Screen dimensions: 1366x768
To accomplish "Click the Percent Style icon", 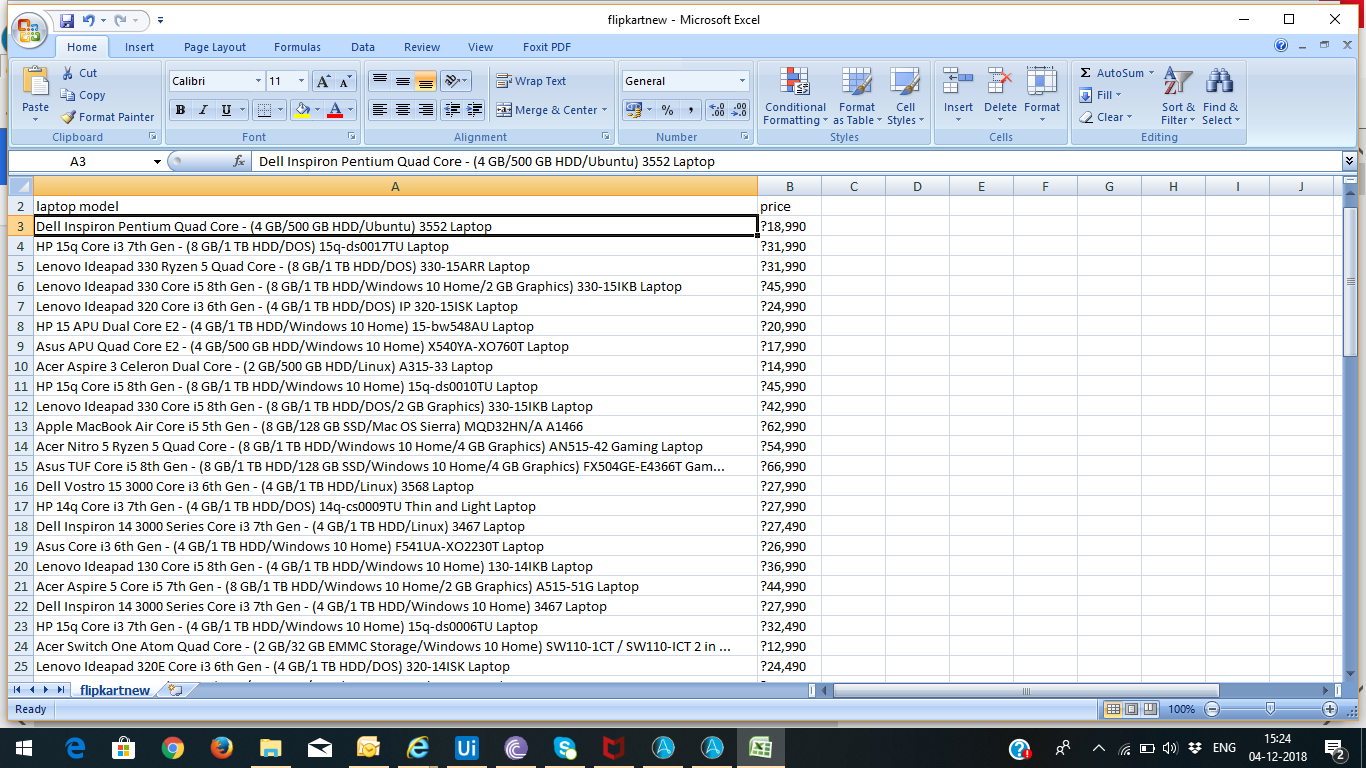I will pos(667,110).
